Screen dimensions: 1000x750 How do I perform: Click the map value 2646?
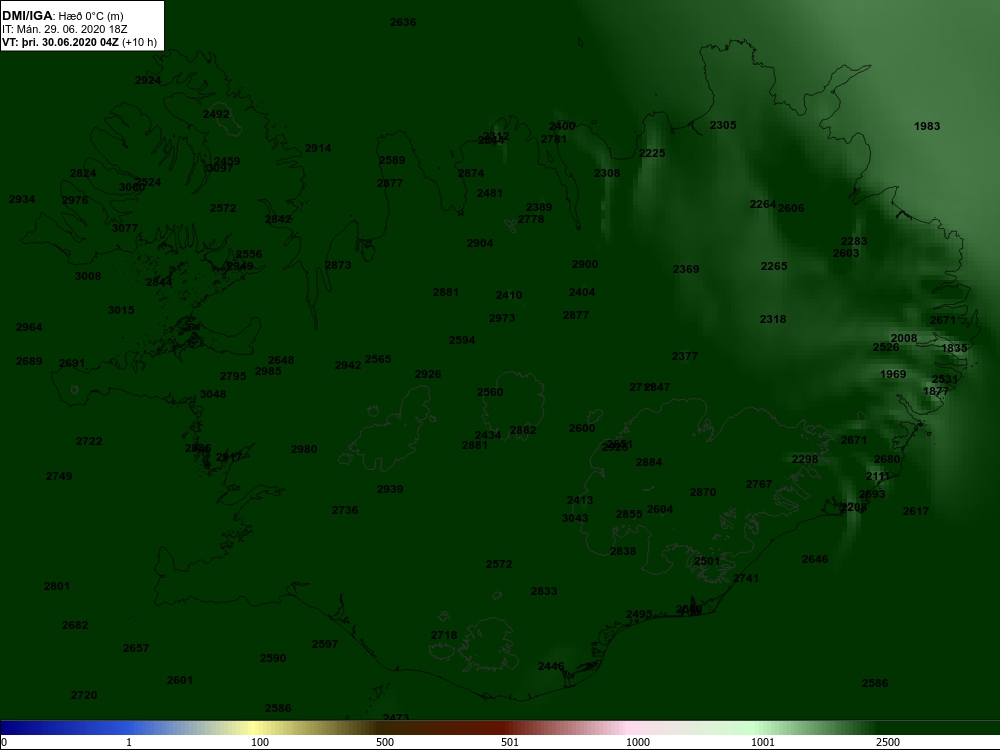click(815, 559)
